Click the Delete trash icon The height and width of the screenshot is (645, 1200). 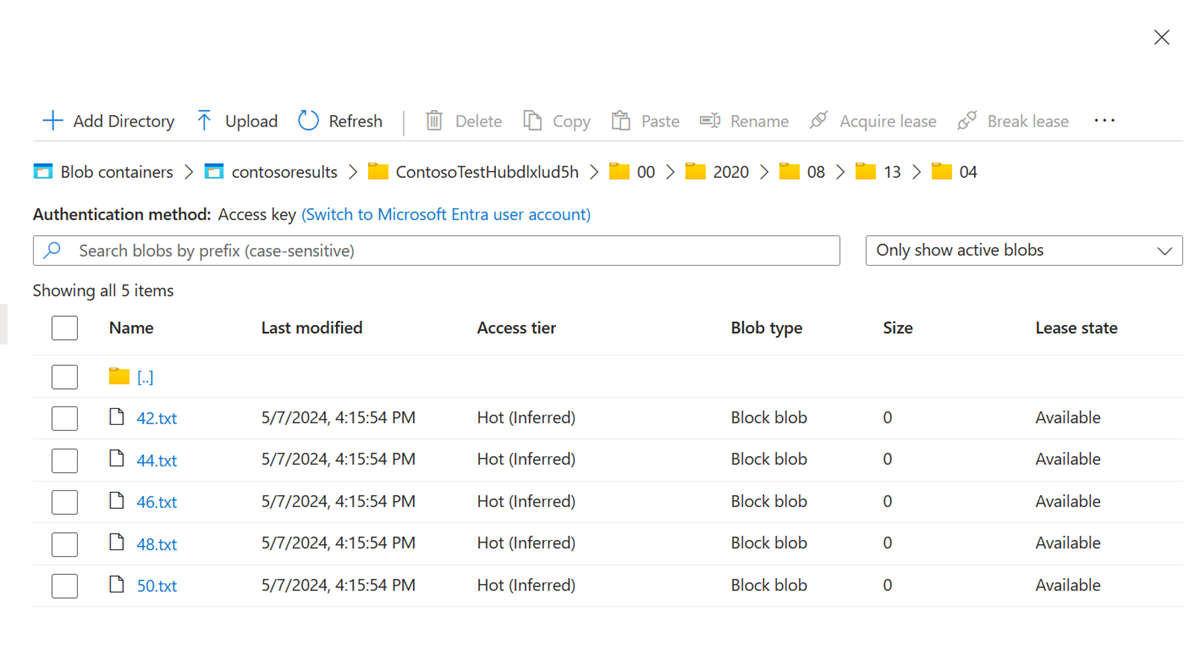click(434, 120)
